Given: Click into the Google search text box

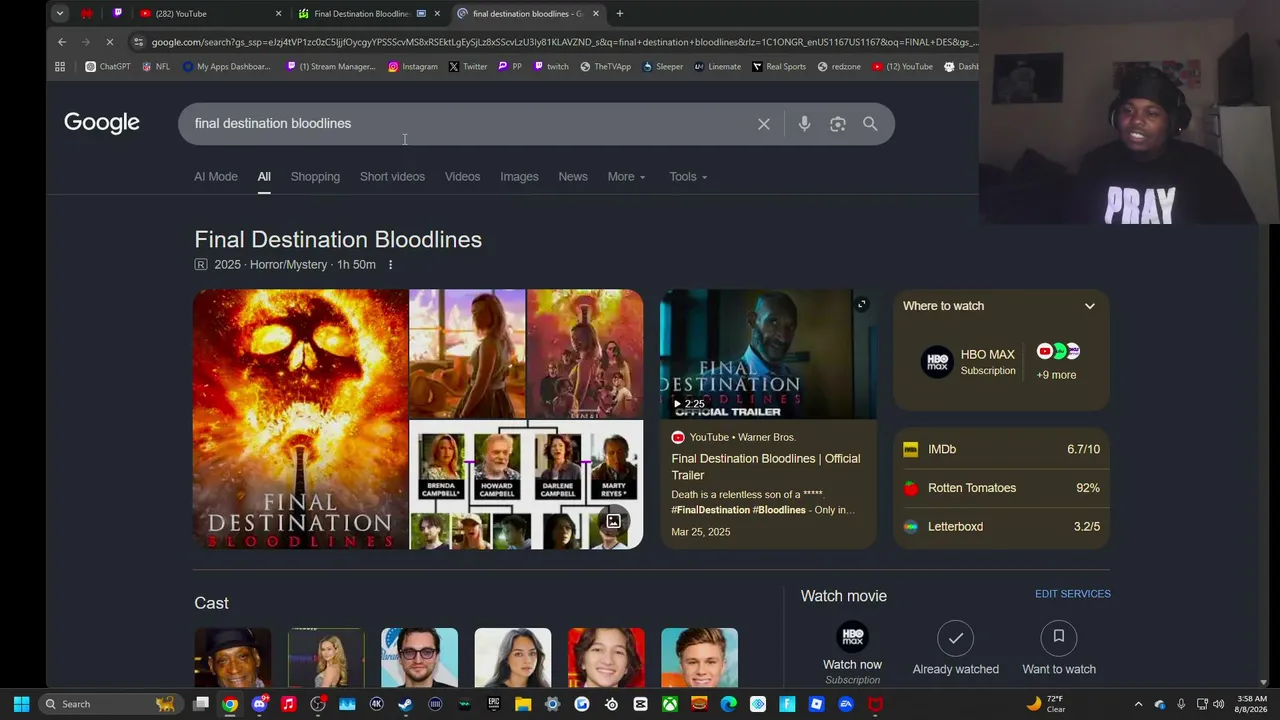Looking at the screenshot, I should (x=468, y=124).
